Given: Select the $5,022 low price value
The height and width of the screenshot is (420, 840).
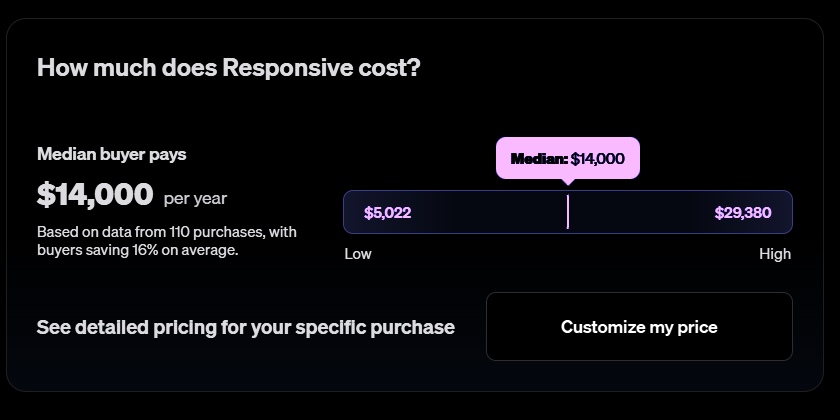Looking at the screenshot, I should coord(388,213).
